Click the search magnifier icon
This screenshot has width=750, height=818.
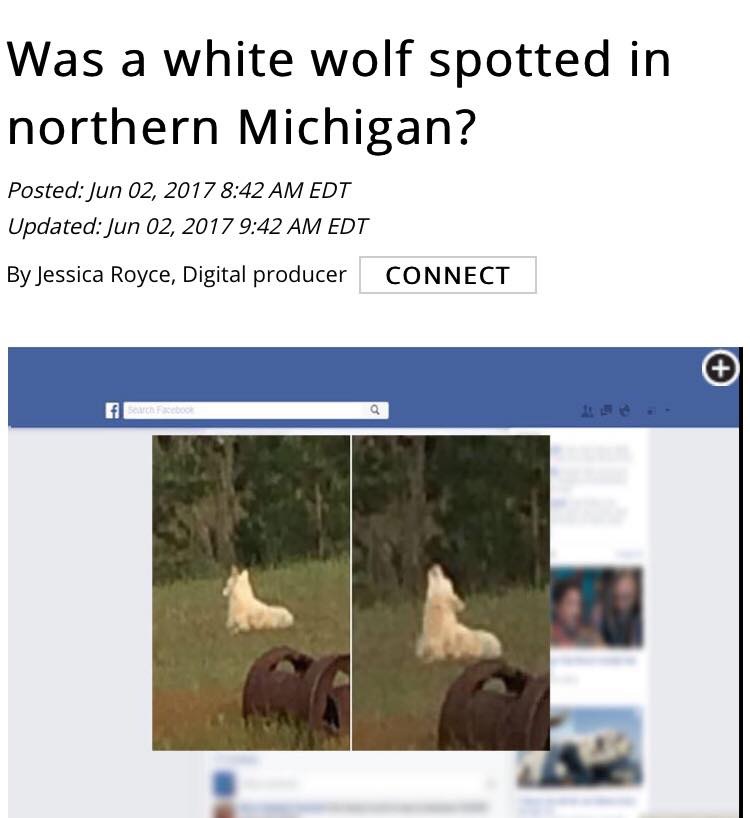(x=374, y=410)
